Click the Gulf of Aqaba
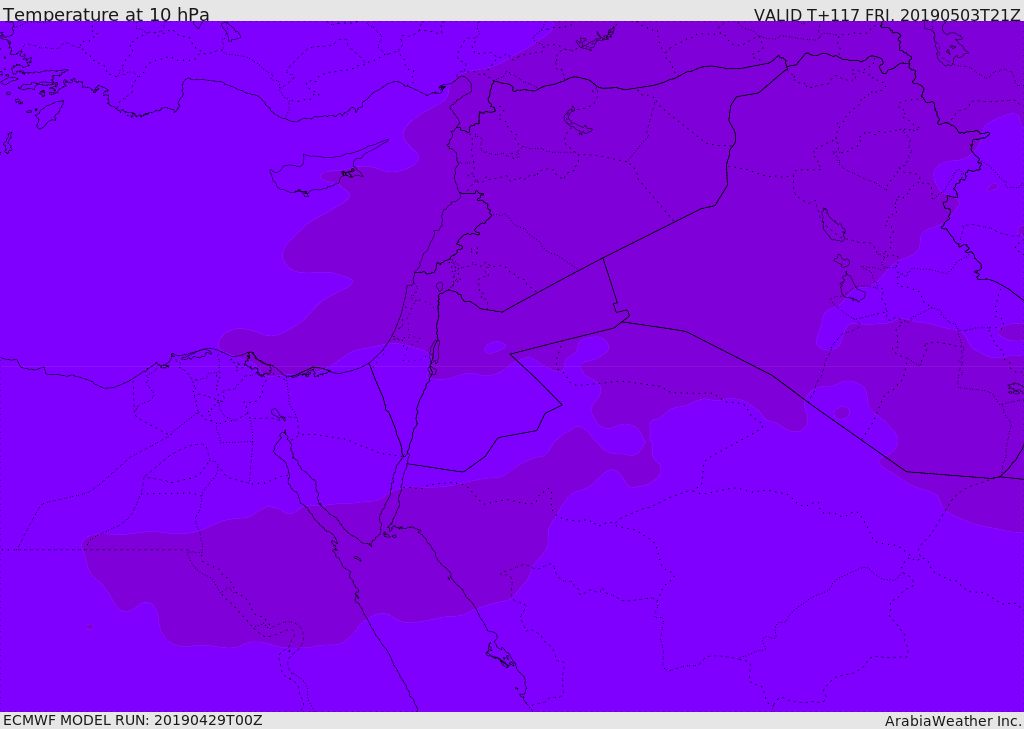Image resolution: width=1024 pixels, height=729 pixels. [397, 497]
